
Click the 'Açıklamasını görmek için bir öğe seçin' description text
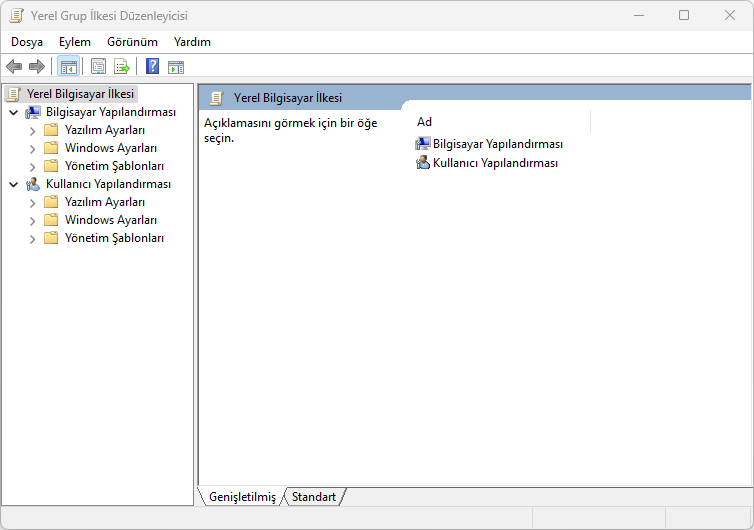click(290, 130)
